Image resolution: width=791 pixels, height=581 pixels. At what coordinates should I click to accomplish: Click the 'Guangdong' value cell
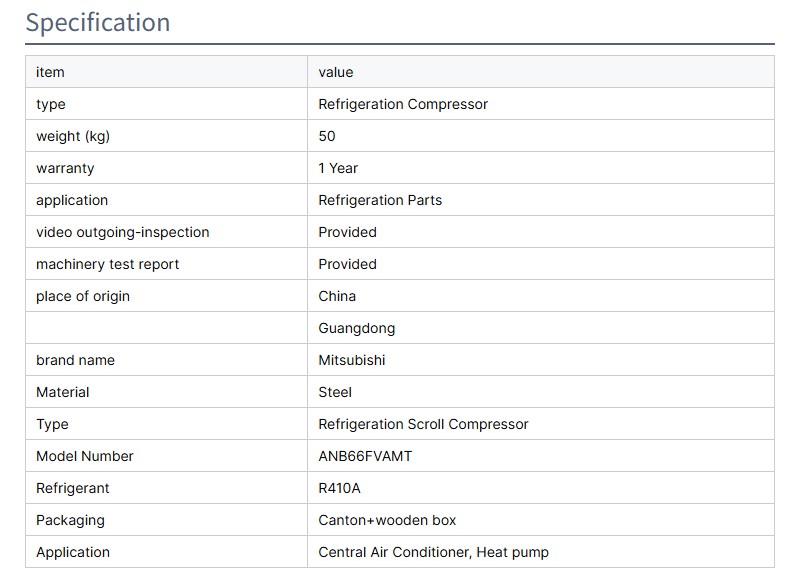point(357,328)
